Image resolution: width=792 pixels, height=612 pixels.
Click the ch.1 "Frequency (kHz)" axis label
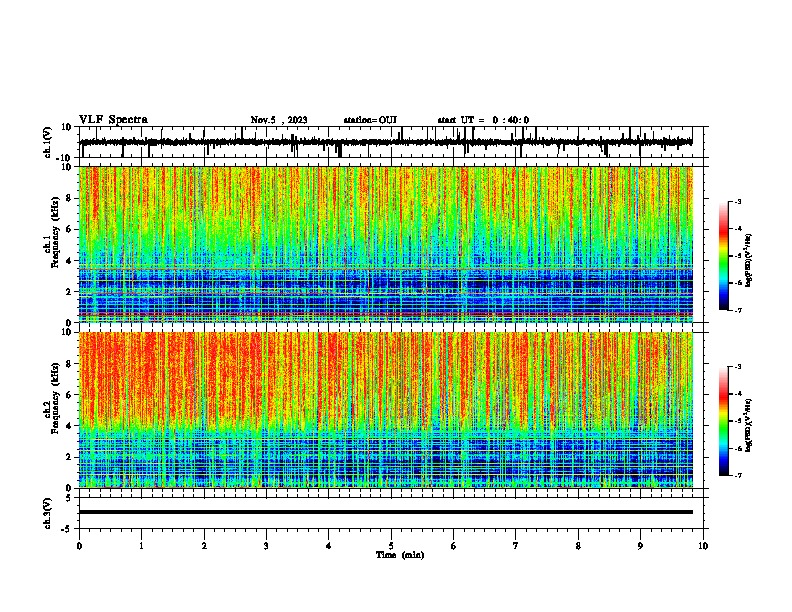[x=55, y=232]
